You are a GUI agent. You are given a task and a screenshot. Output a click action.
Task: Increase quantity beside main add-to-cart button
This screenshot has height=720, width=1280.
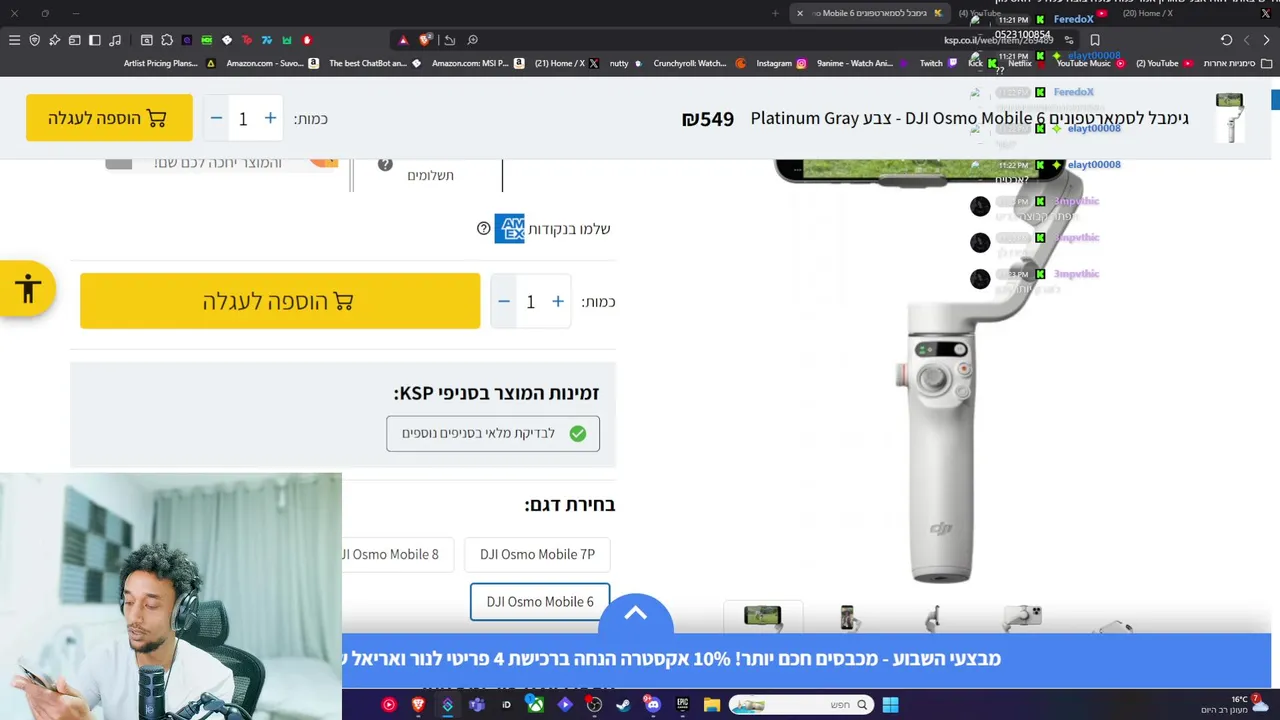(x=558, y=301)
